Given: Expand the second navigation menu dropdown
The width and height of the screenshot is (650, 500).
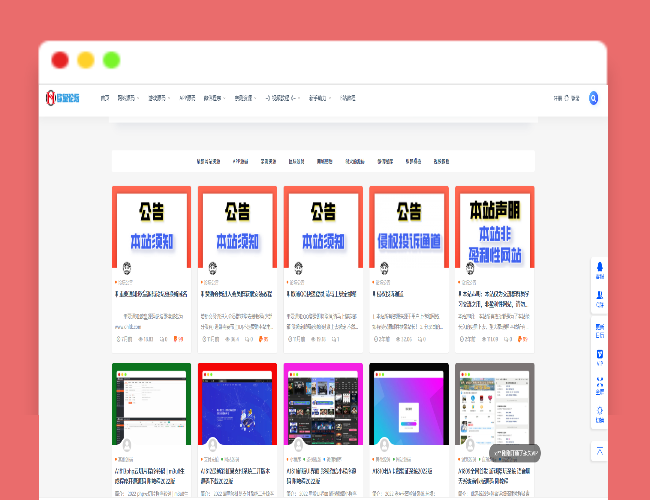Looking at the screenshot, I should pyautogui.click(x=129, y=98).
